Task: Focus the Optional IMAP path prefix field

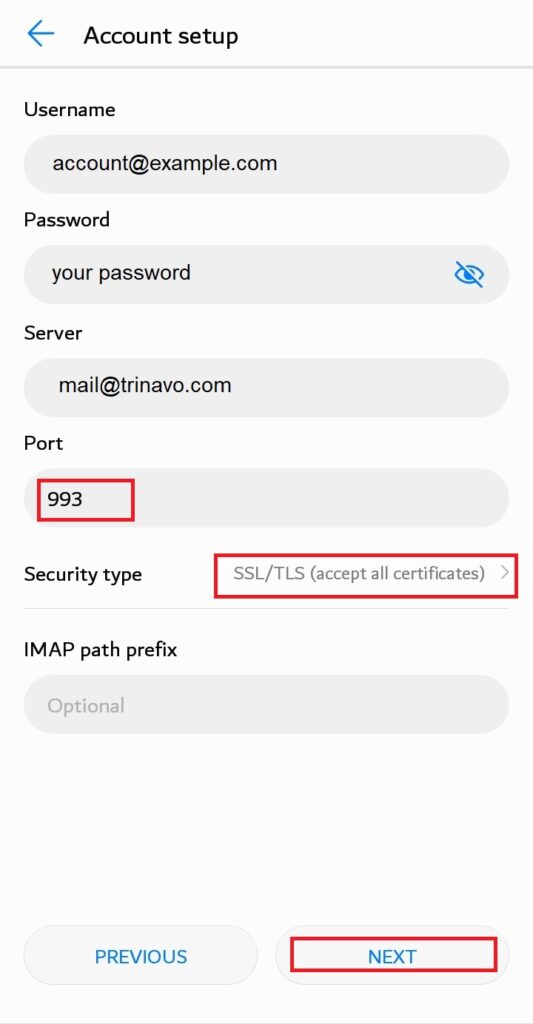Action: [x=266, y=704]
